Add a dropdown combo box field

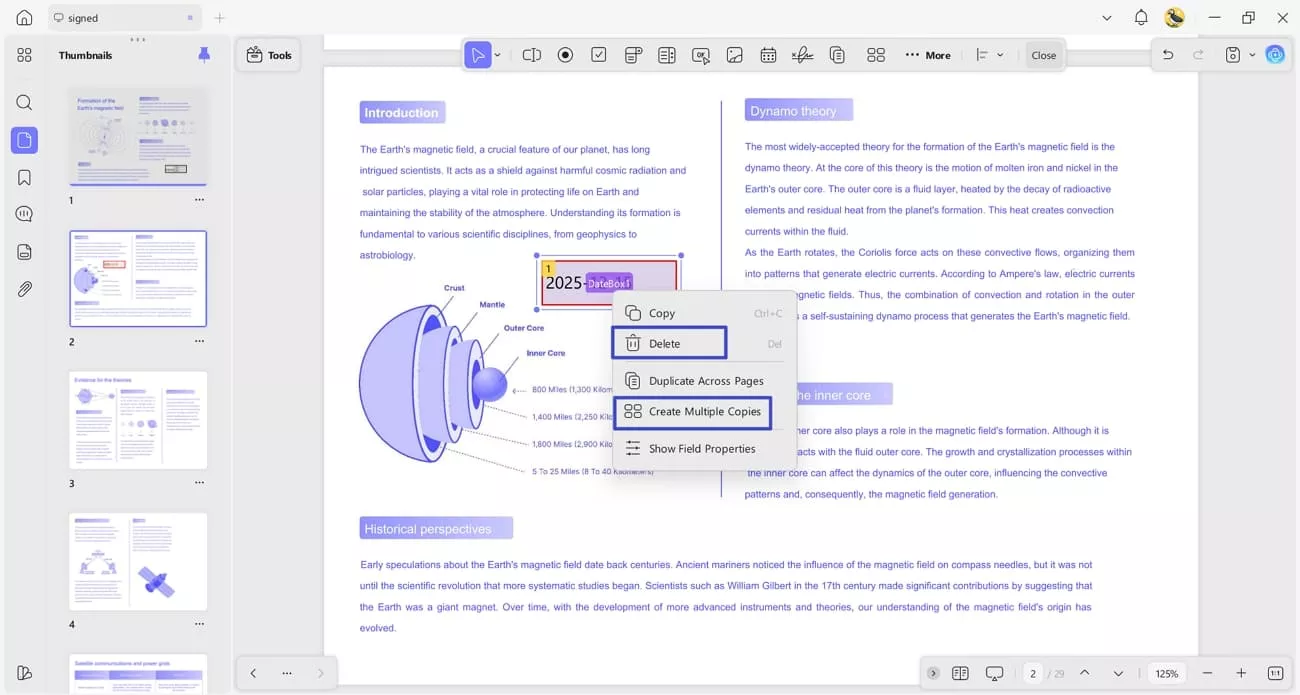(x=633, y=55)
